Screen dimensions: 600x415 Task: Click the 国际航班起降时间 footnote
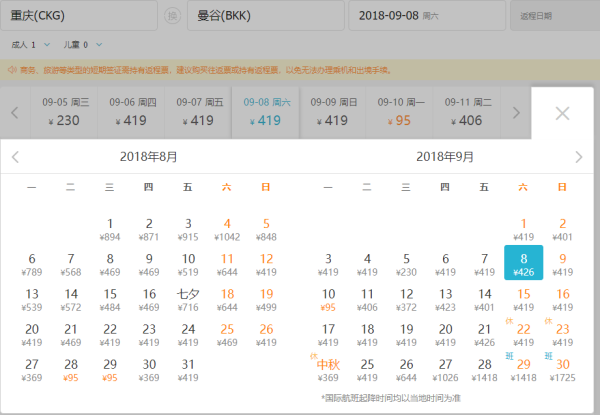click(x=391, y=399)
